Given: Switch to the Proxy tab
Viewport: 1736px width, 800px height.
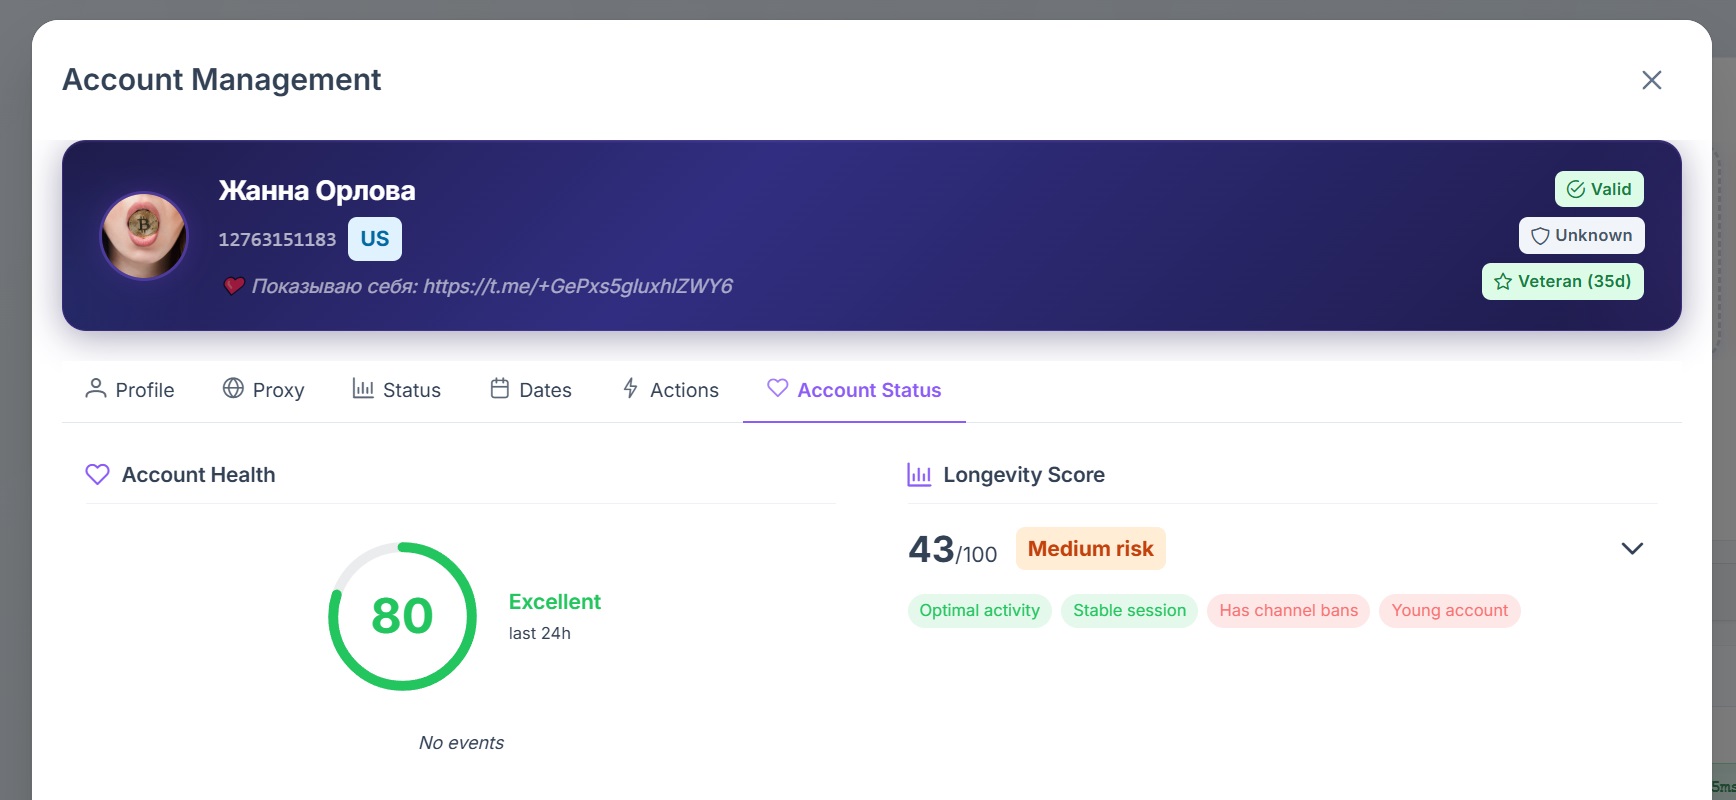Looking at the screenshot, I should pos(264,390).
